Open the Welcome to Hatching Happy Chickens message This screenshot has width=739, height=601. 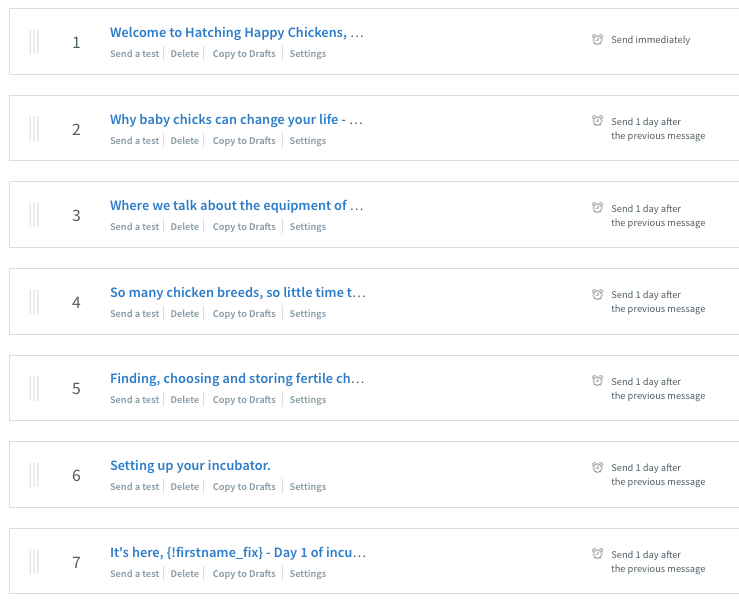(237, 32)
